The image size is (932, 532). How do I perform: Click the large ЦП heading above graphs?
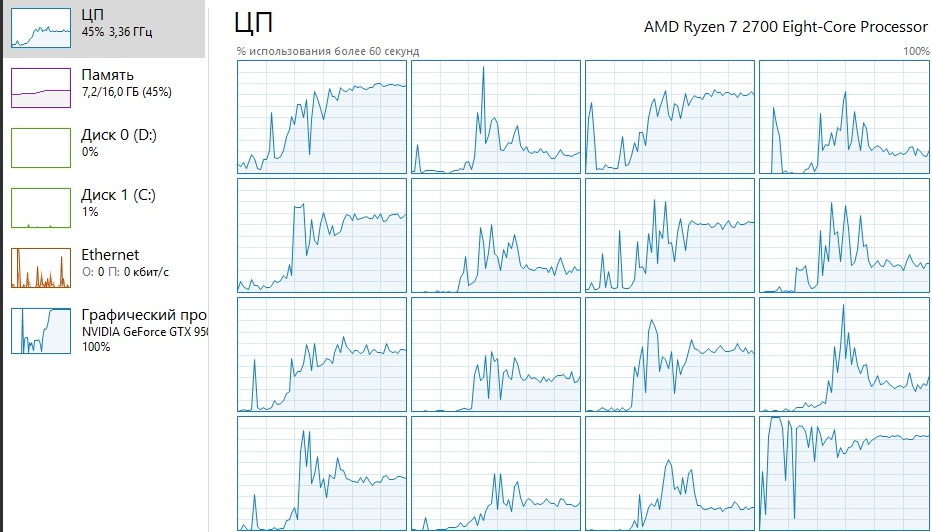coord(253,24)
